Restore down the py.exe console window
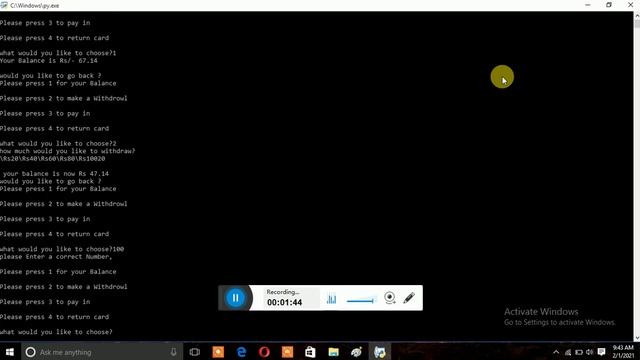Viewport: 640px width, 360px height. click(x=609, y=5)
